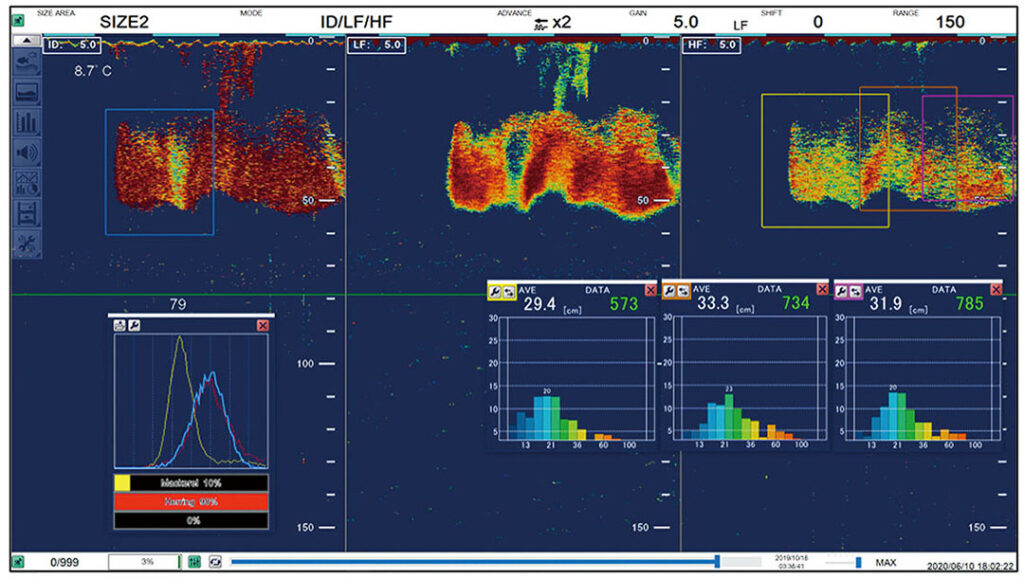Select the ID echogram gain label
This screenshot has height=578, width=1024.
tap(70, 45)
